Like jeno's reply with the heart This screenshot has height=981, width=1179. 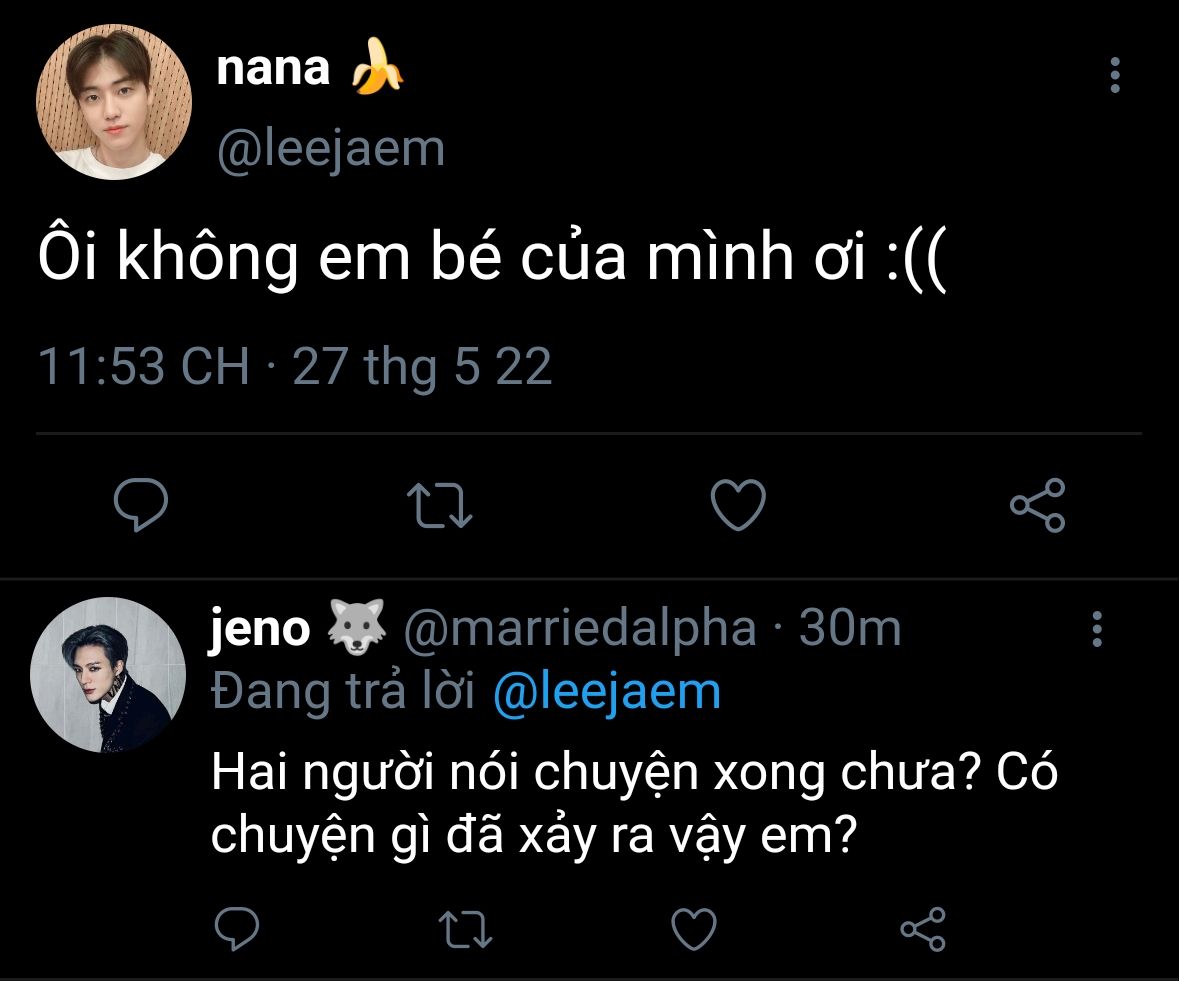(x=693, y=930)
